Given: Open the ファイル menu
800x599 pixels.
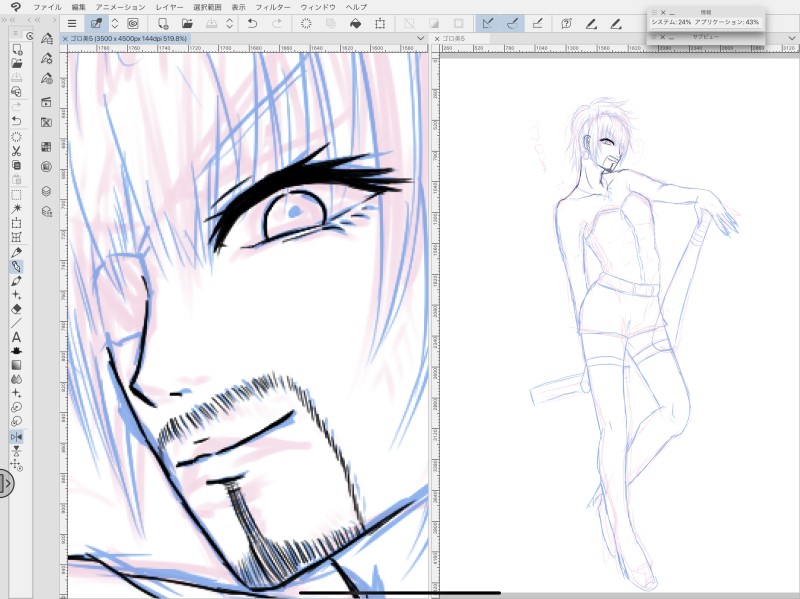Looking at the screenshot, I should tap(47, 7).
